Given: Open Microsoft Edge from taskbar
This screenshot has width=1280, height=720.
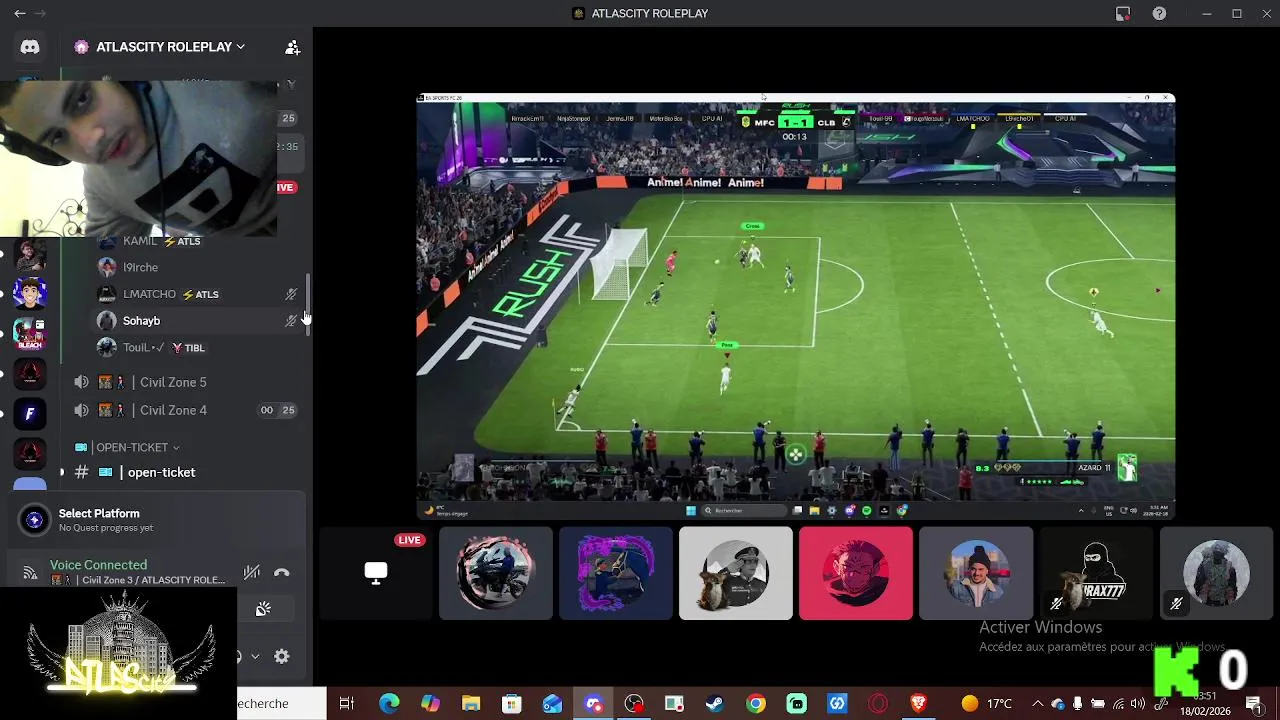Looking at the screenshot, I should coord(389,704).
